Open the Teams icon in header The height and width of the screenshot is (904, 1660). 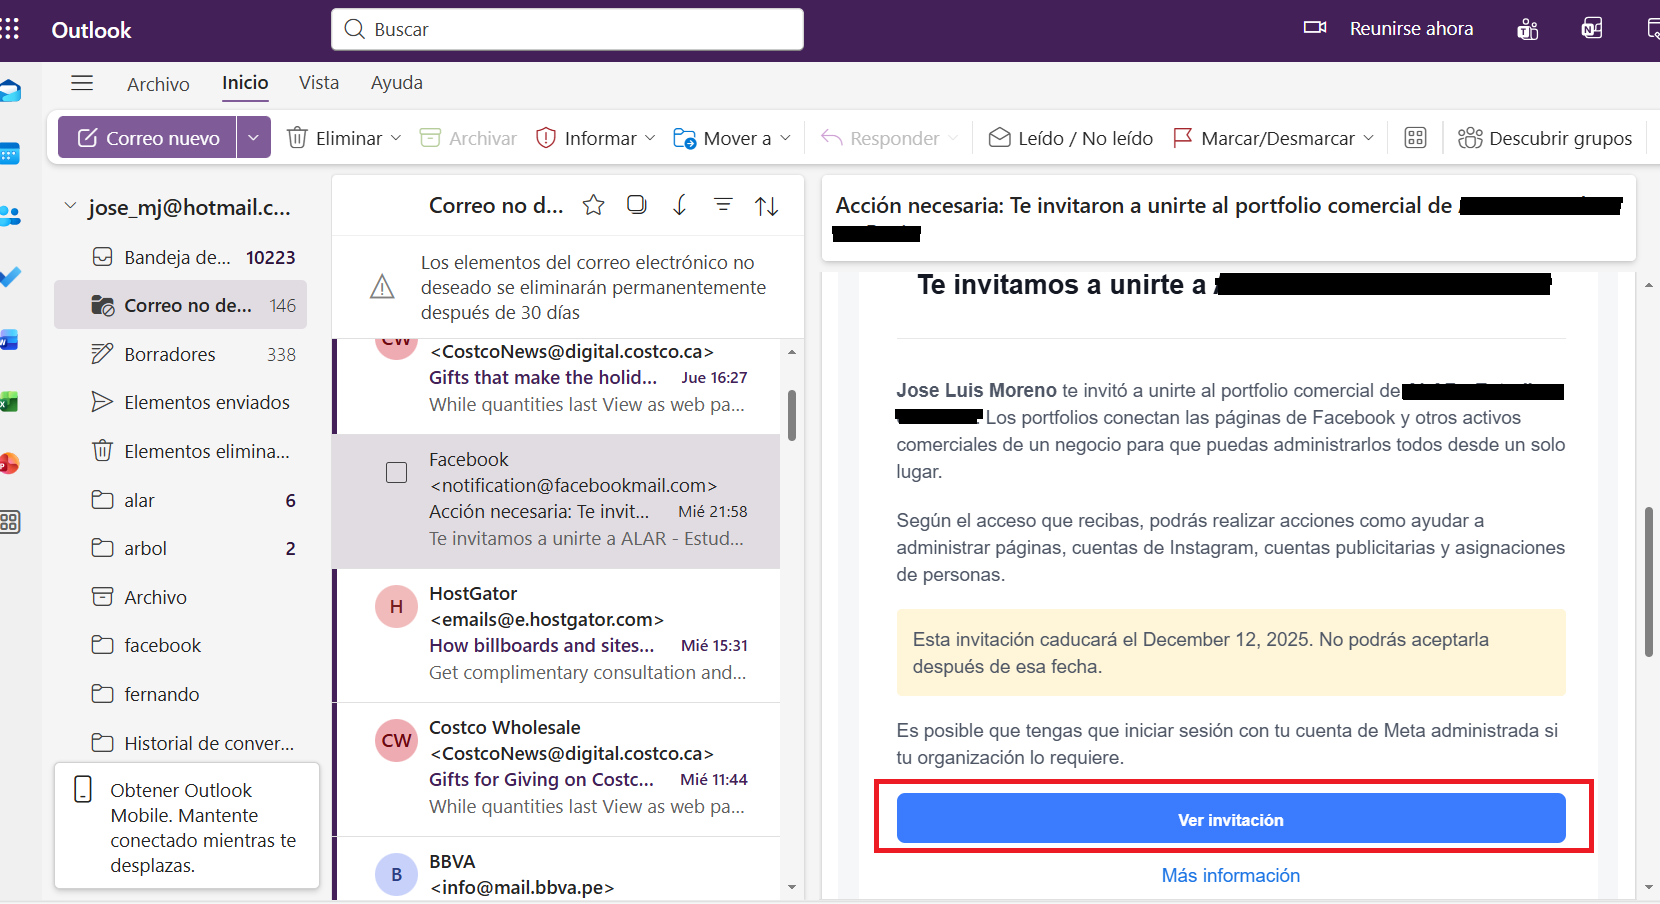click(1527, 29)
